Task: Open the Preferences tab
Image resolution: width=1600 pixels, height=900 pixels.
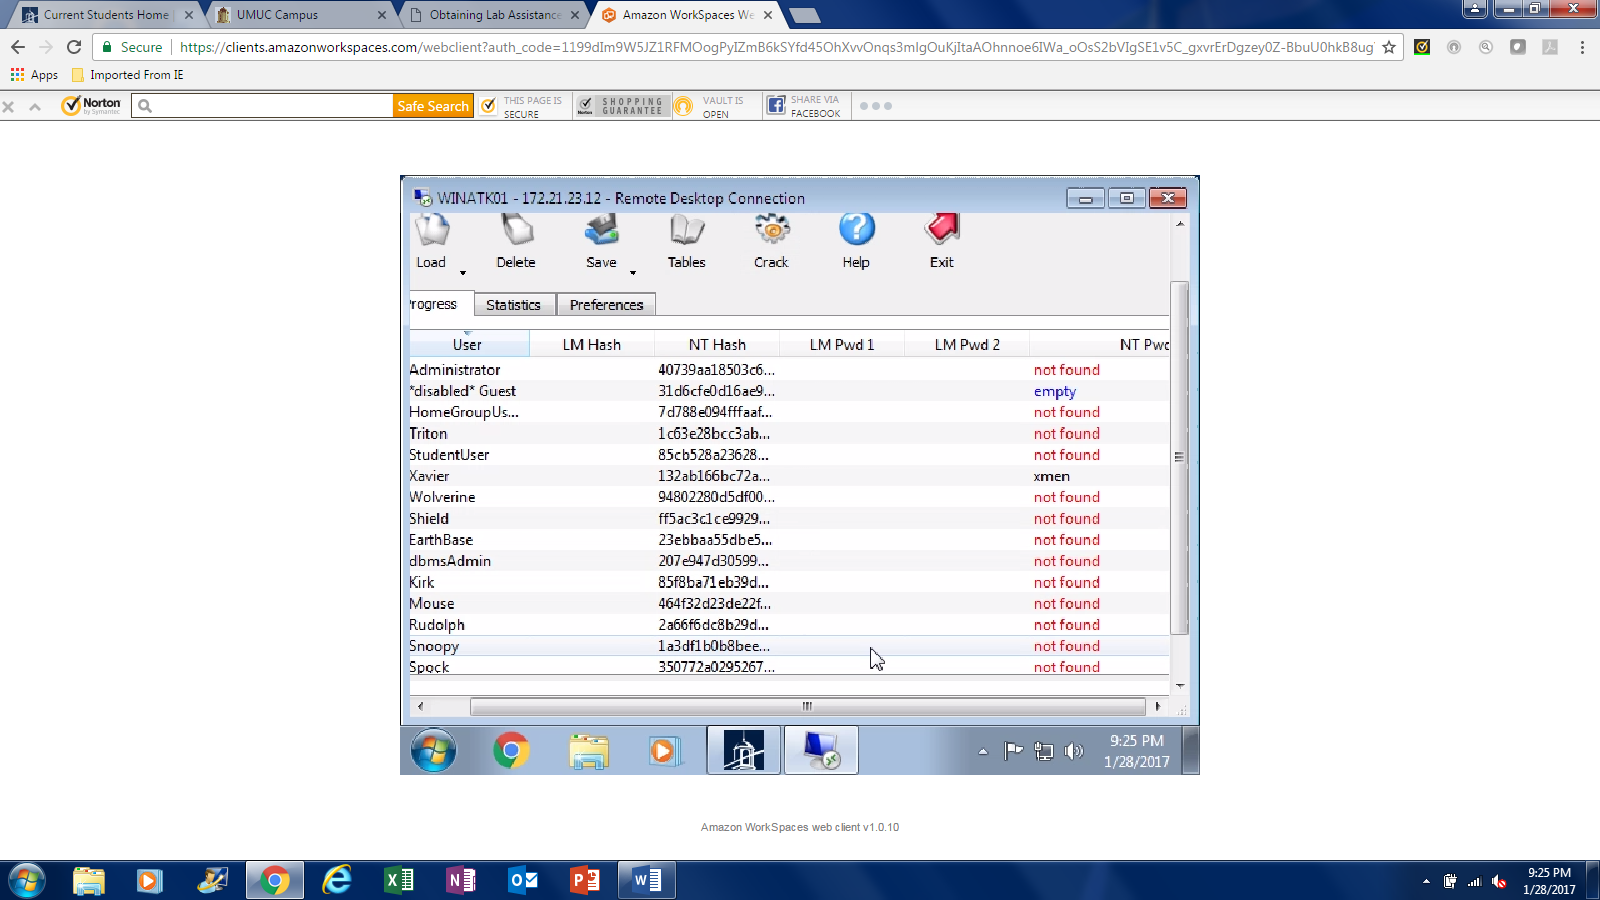Action: point(606,305)
